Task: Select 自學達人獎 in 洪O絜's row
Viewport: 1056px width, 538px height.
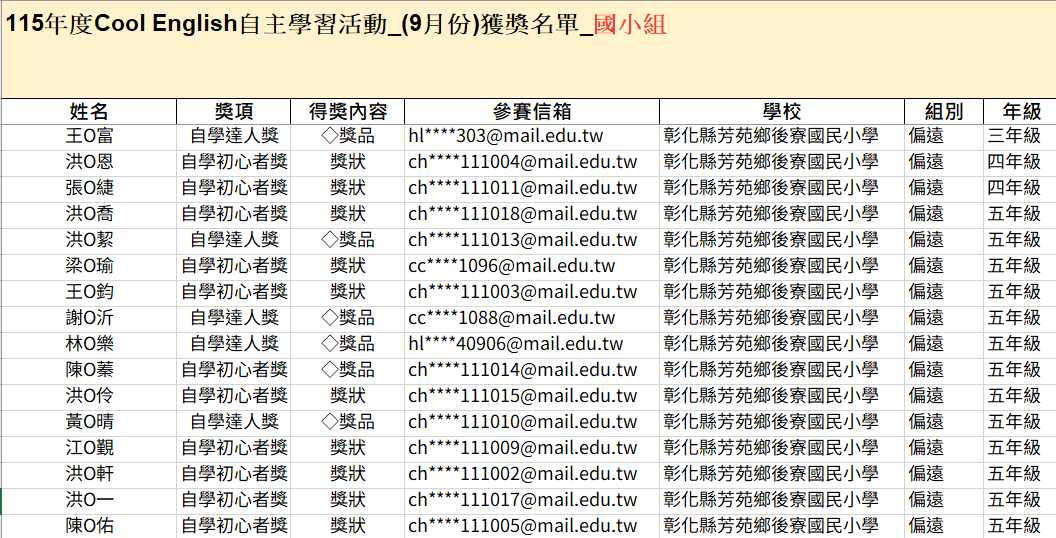Action: pos(234,240)
